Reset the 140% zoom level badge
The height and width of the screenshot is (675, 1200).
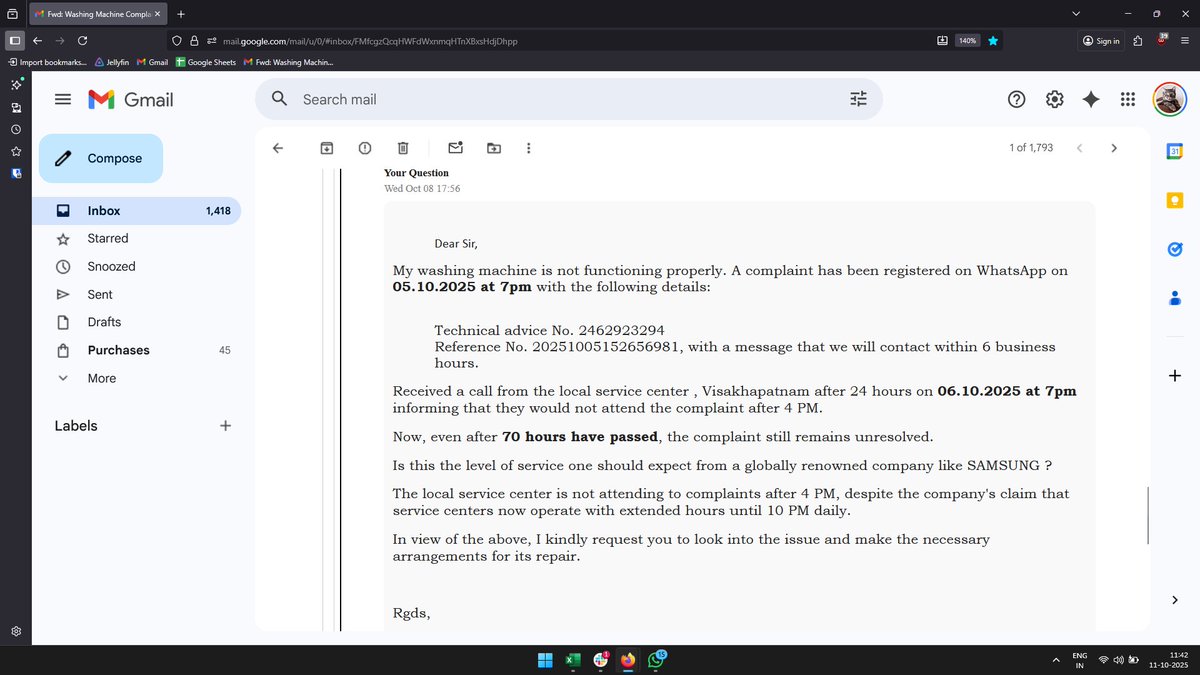(967, 41)
